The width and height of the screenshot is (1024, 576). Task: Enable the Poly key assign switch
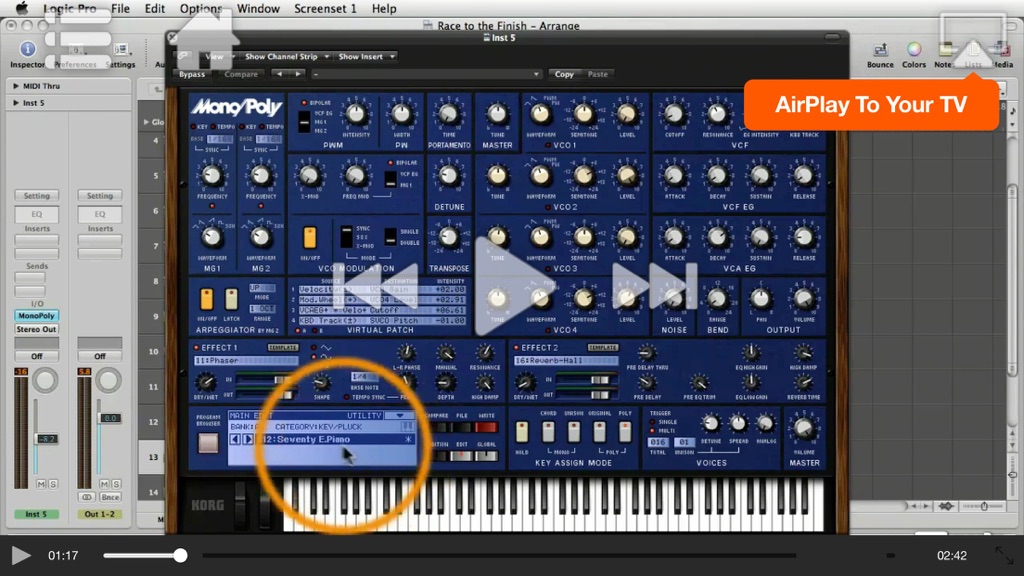coord(625,432)
